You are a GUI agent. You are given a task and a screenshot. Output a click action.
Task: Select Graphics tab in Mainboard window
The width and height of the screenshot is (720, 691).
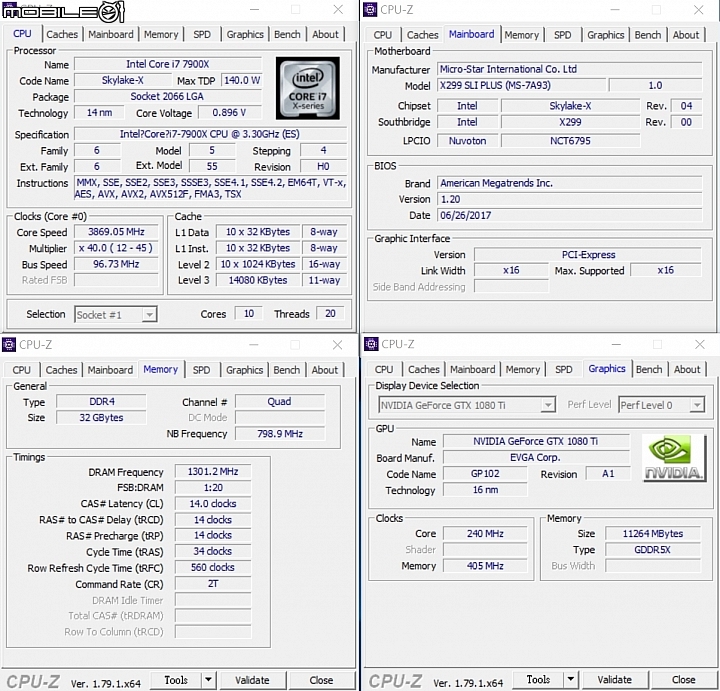606,35
